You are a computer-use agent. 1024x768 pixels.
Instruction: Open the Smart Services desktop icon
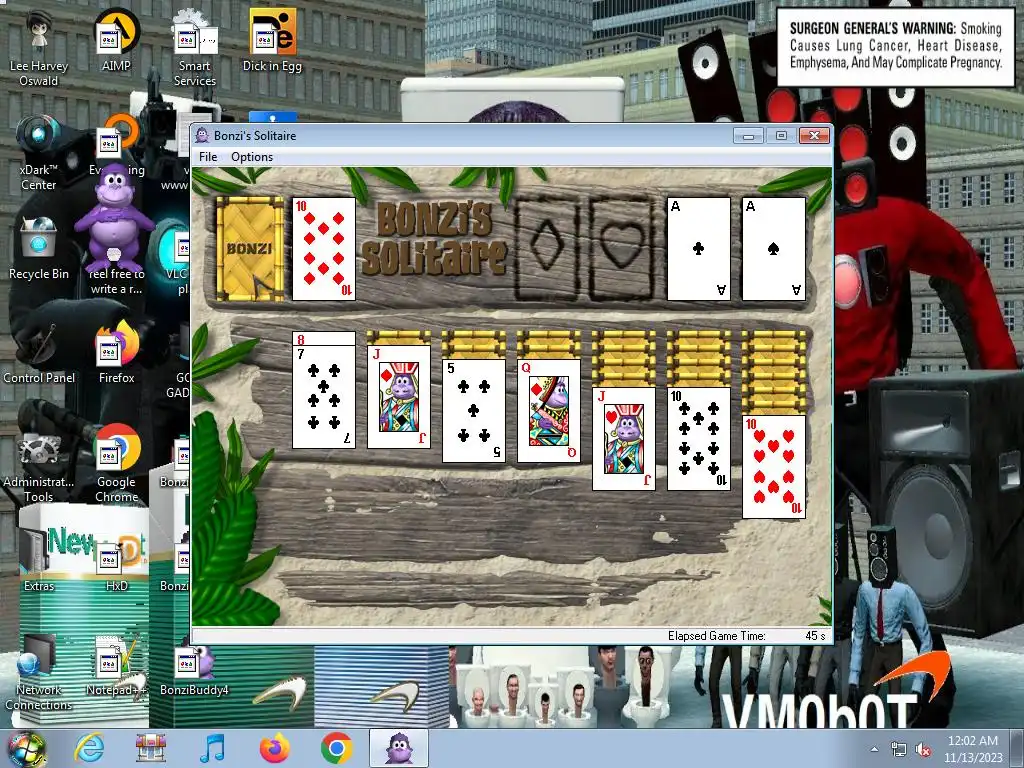195,49
